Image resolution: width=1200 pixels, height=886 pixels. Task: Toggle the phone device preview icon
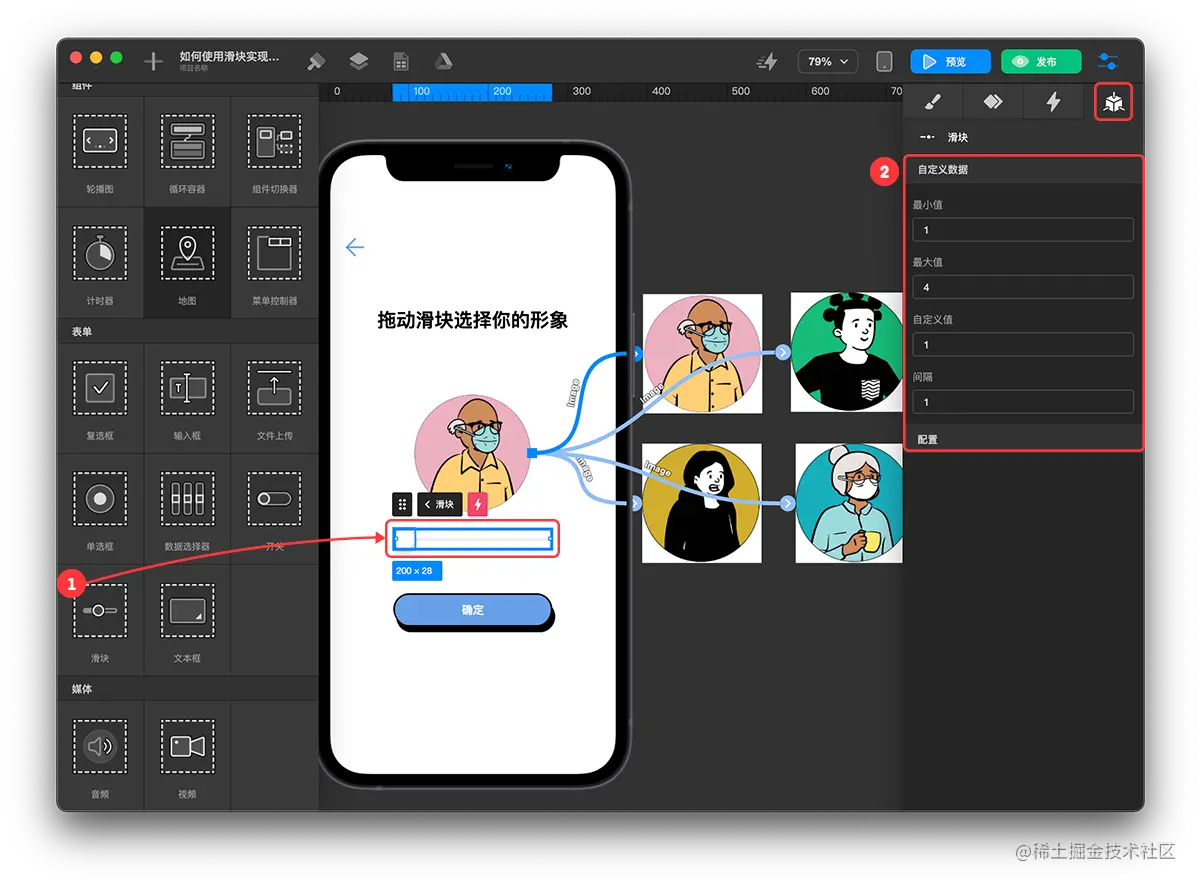point(884,62)
